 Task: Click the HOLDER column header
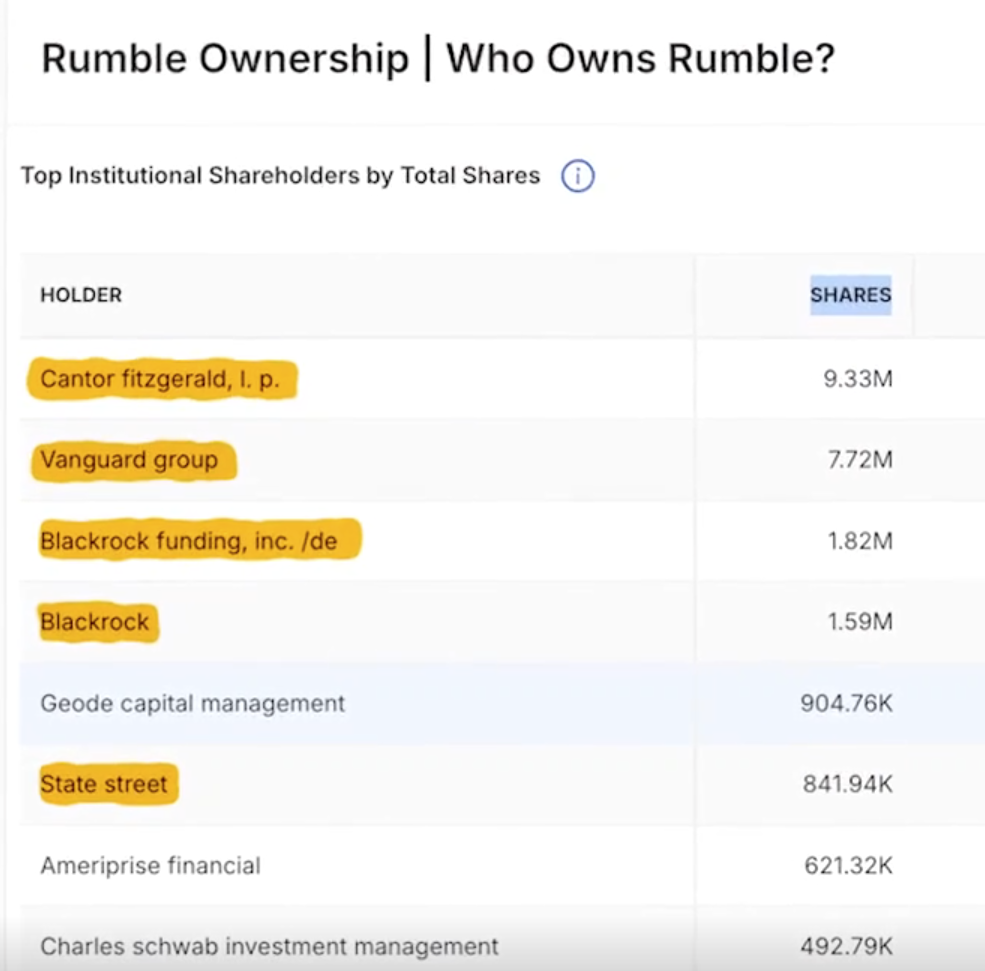[x=81, y=295]
